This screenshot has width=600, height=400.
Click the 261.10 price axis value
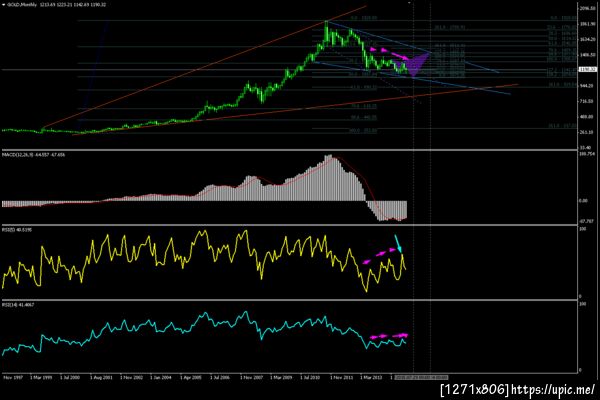tap(588, 132)
